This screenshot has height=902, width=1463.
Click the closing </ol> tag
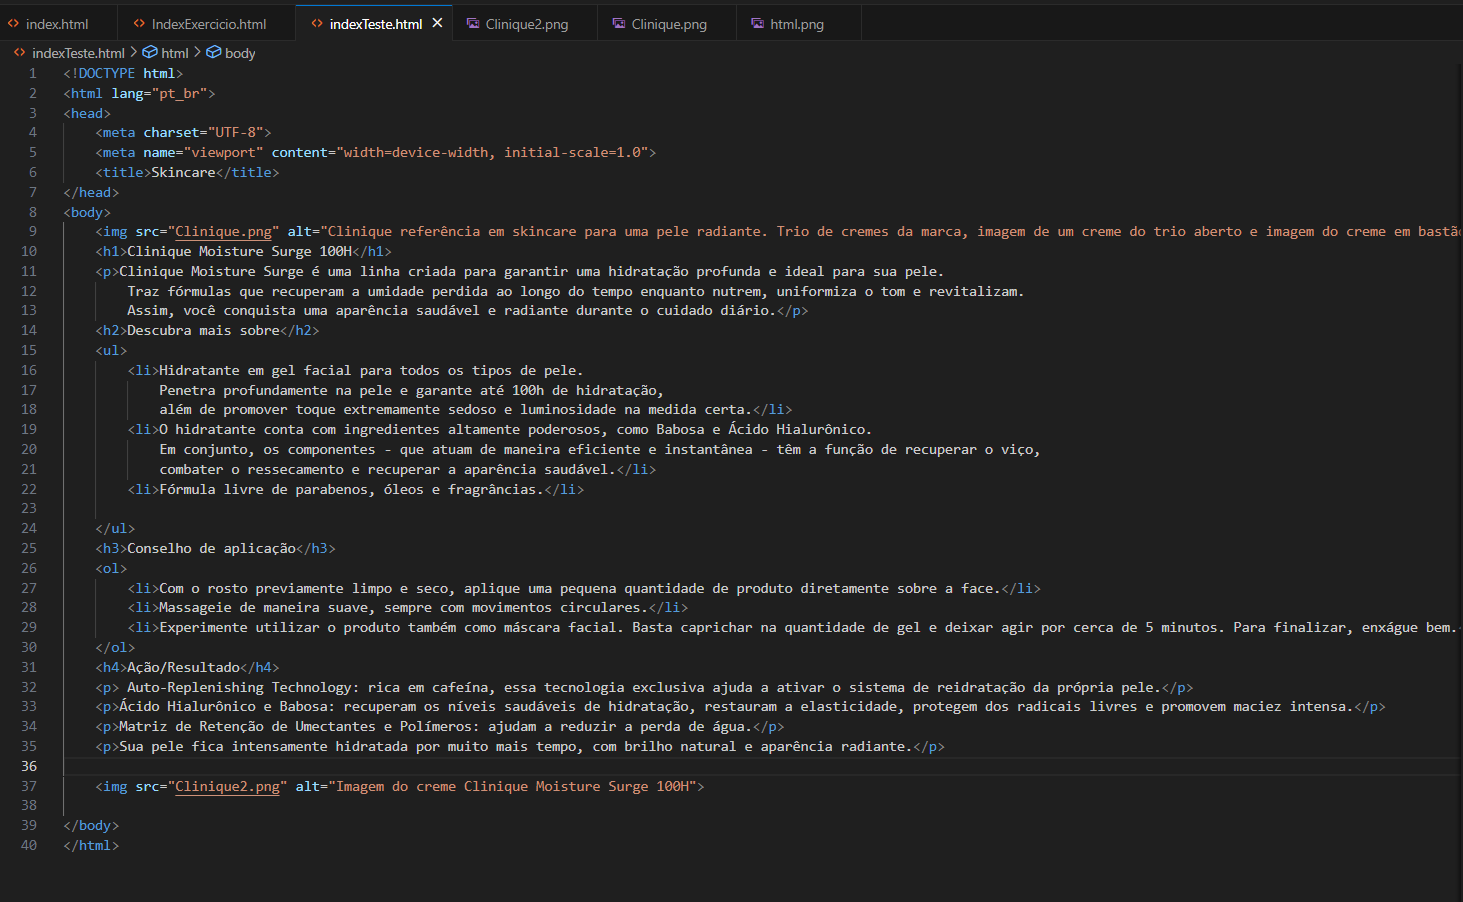point(115,648)
